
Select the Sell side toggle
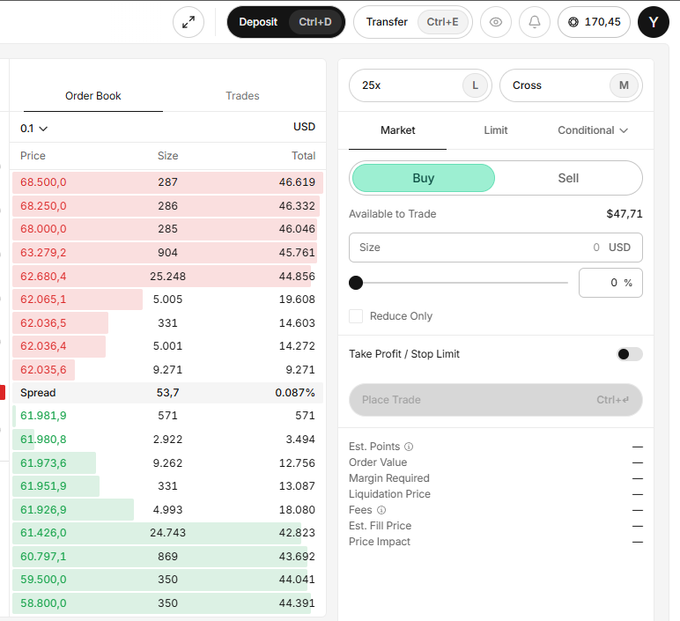click(x=568, y=178)
